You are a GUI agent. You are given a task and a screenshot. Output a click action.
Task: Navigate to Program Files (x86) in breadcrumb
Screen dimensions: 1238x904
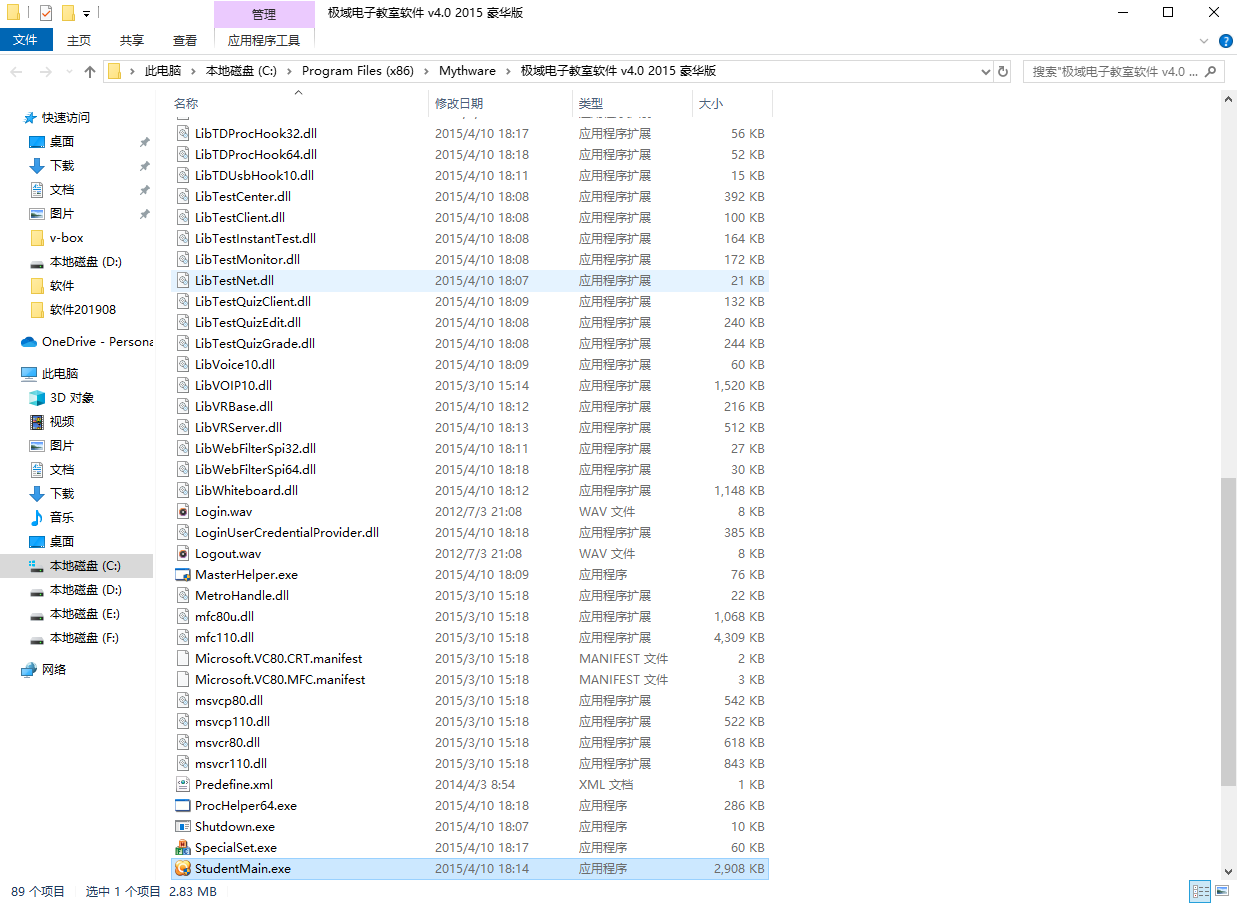click(357, 71)
